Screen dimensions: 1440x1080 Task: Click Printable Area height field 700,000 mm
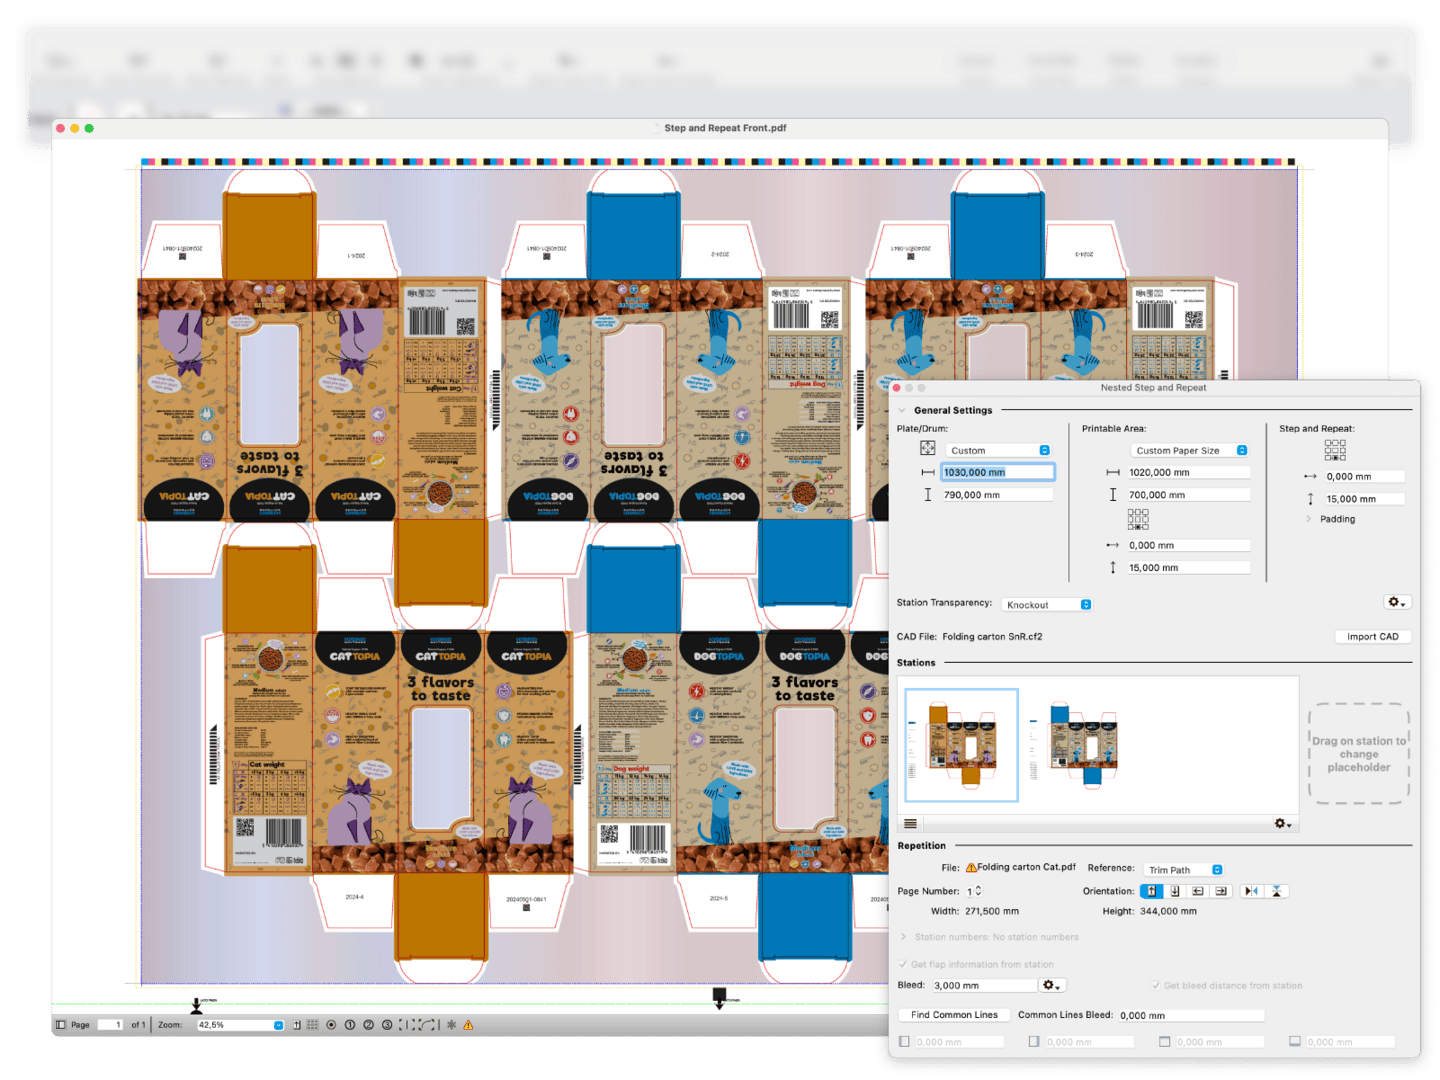click(1188, 494)
